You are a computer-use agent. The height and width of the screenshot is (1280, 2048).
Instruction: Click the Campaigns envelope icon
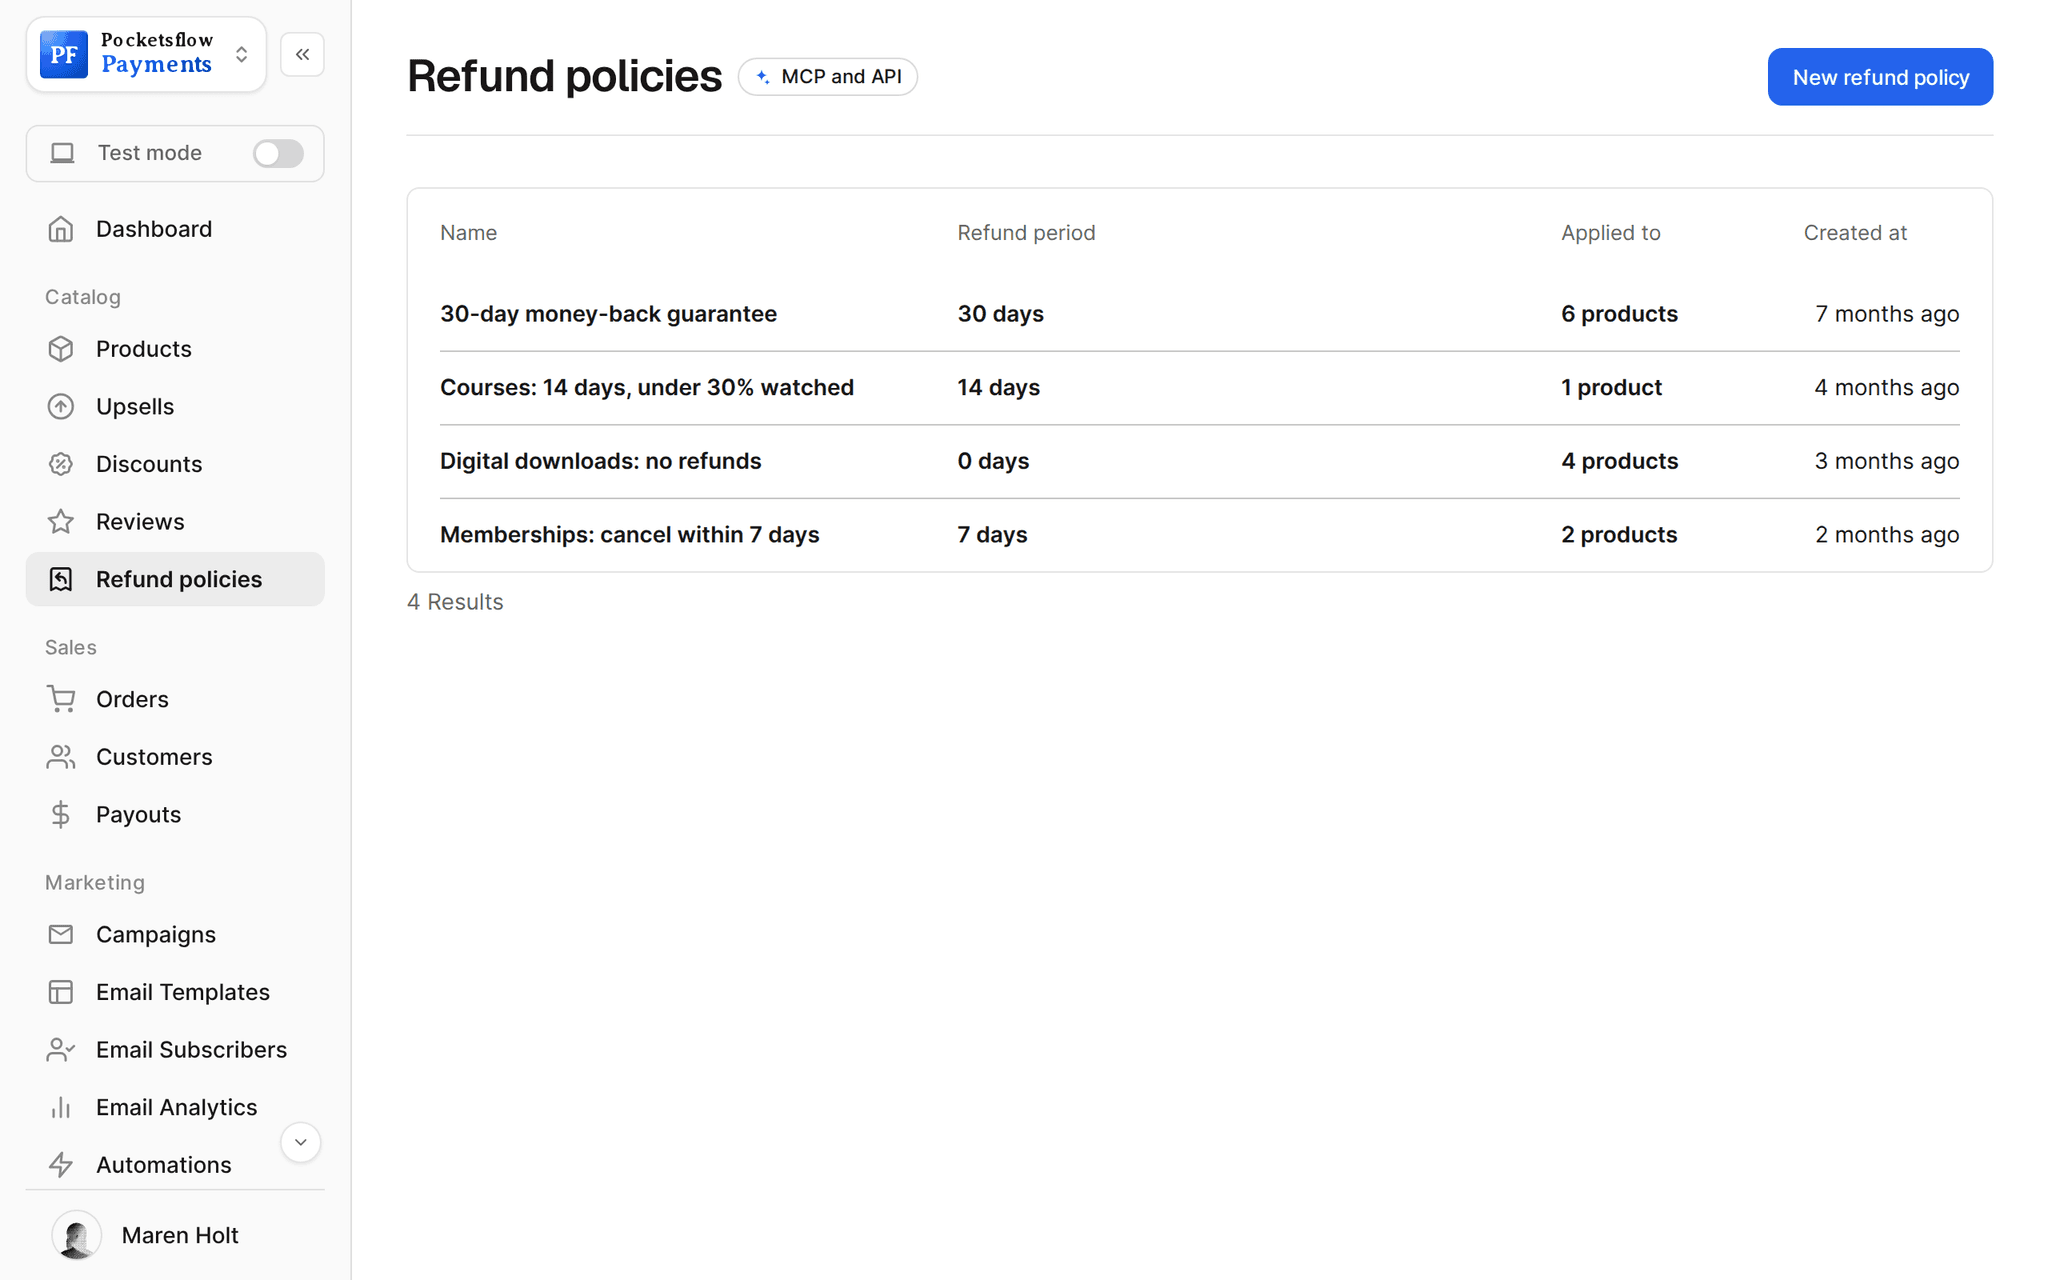pos(61,934)
